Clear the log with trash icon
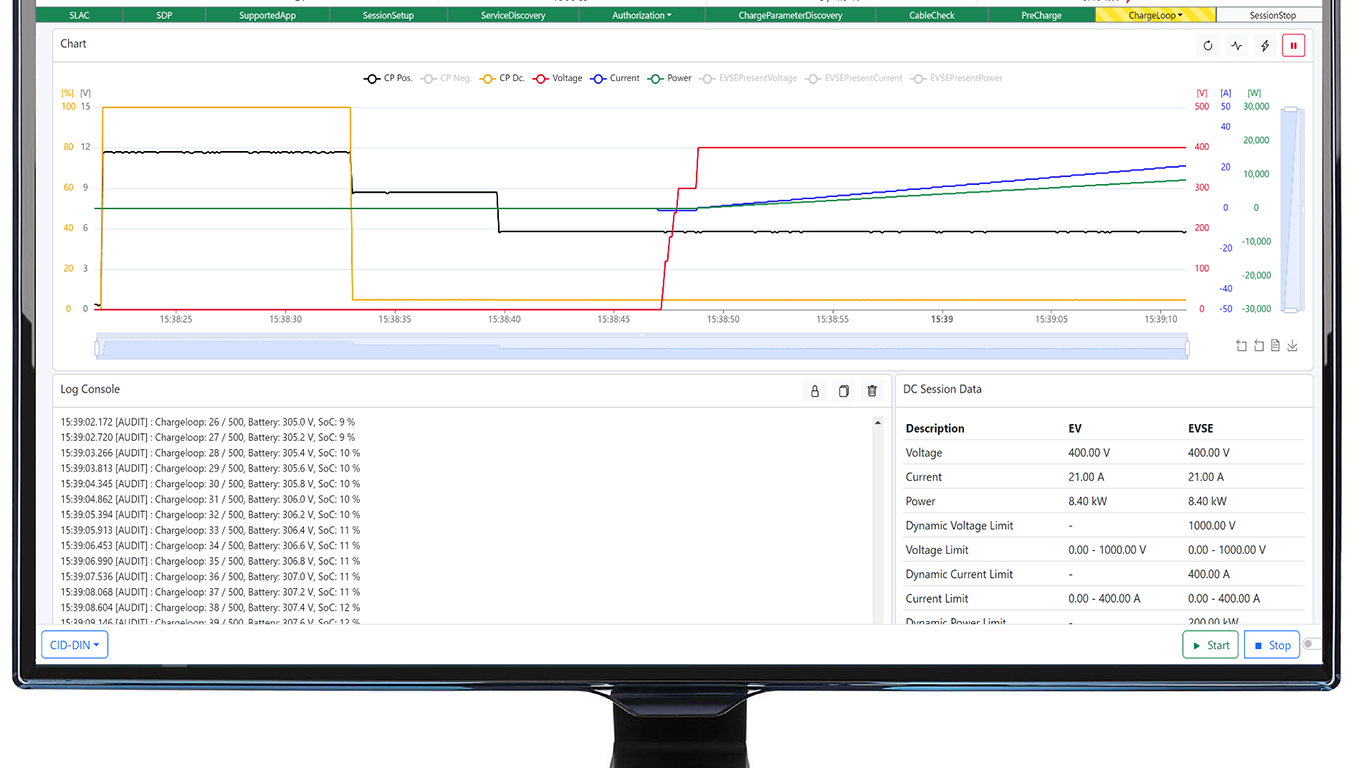The width and height of the screenshot is (1366, 768). pyautogui.click(x=872, y=391)
